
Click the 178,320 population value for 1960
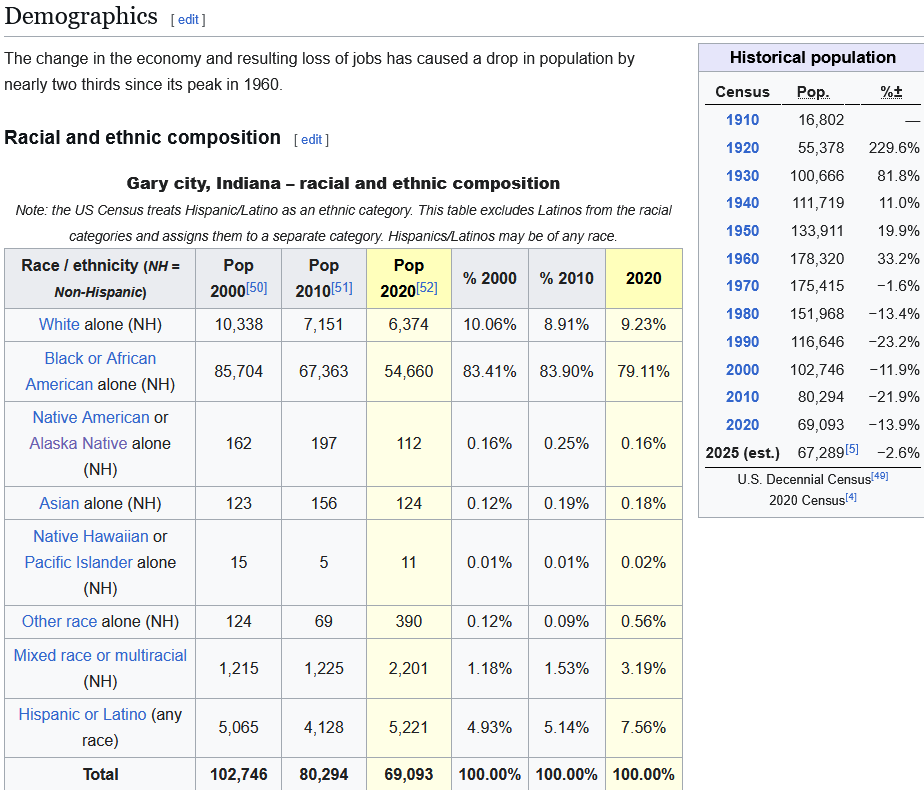[x=817, y=259]
